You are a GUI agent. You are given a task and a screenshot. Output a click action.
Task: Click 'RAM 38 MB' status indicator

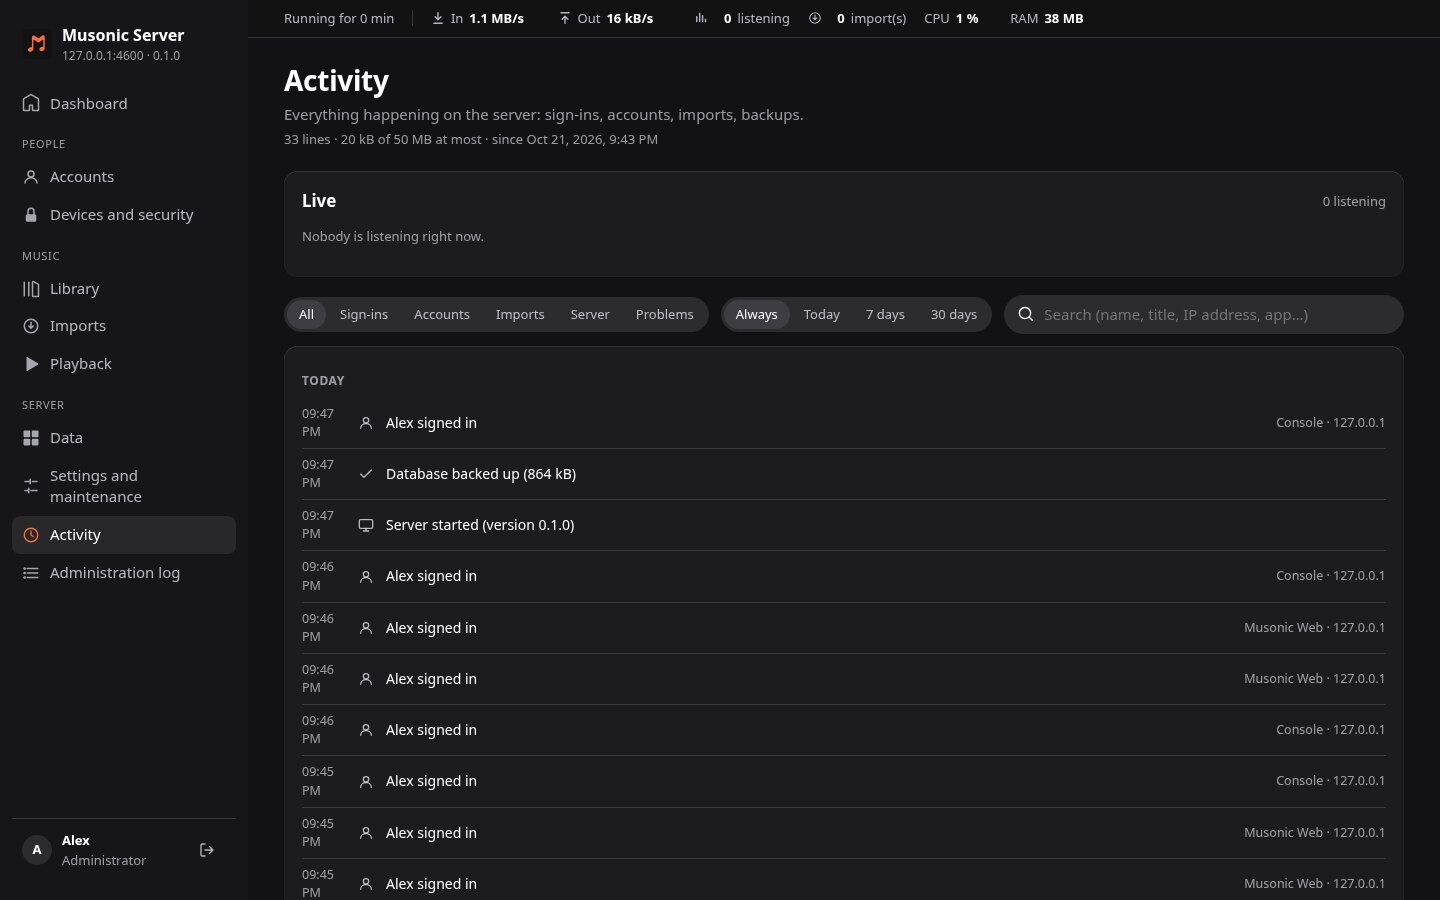[x=1047, y=18]
